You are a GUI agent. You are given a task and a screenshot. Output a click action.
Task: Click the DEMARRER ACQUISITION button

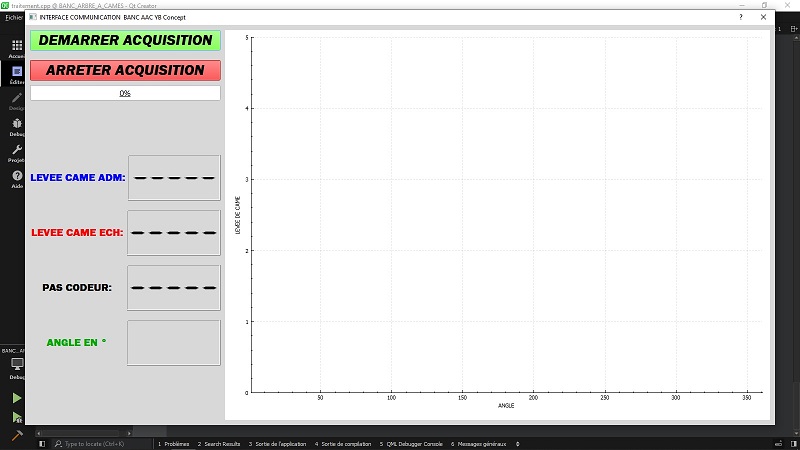tap(125, 40)
